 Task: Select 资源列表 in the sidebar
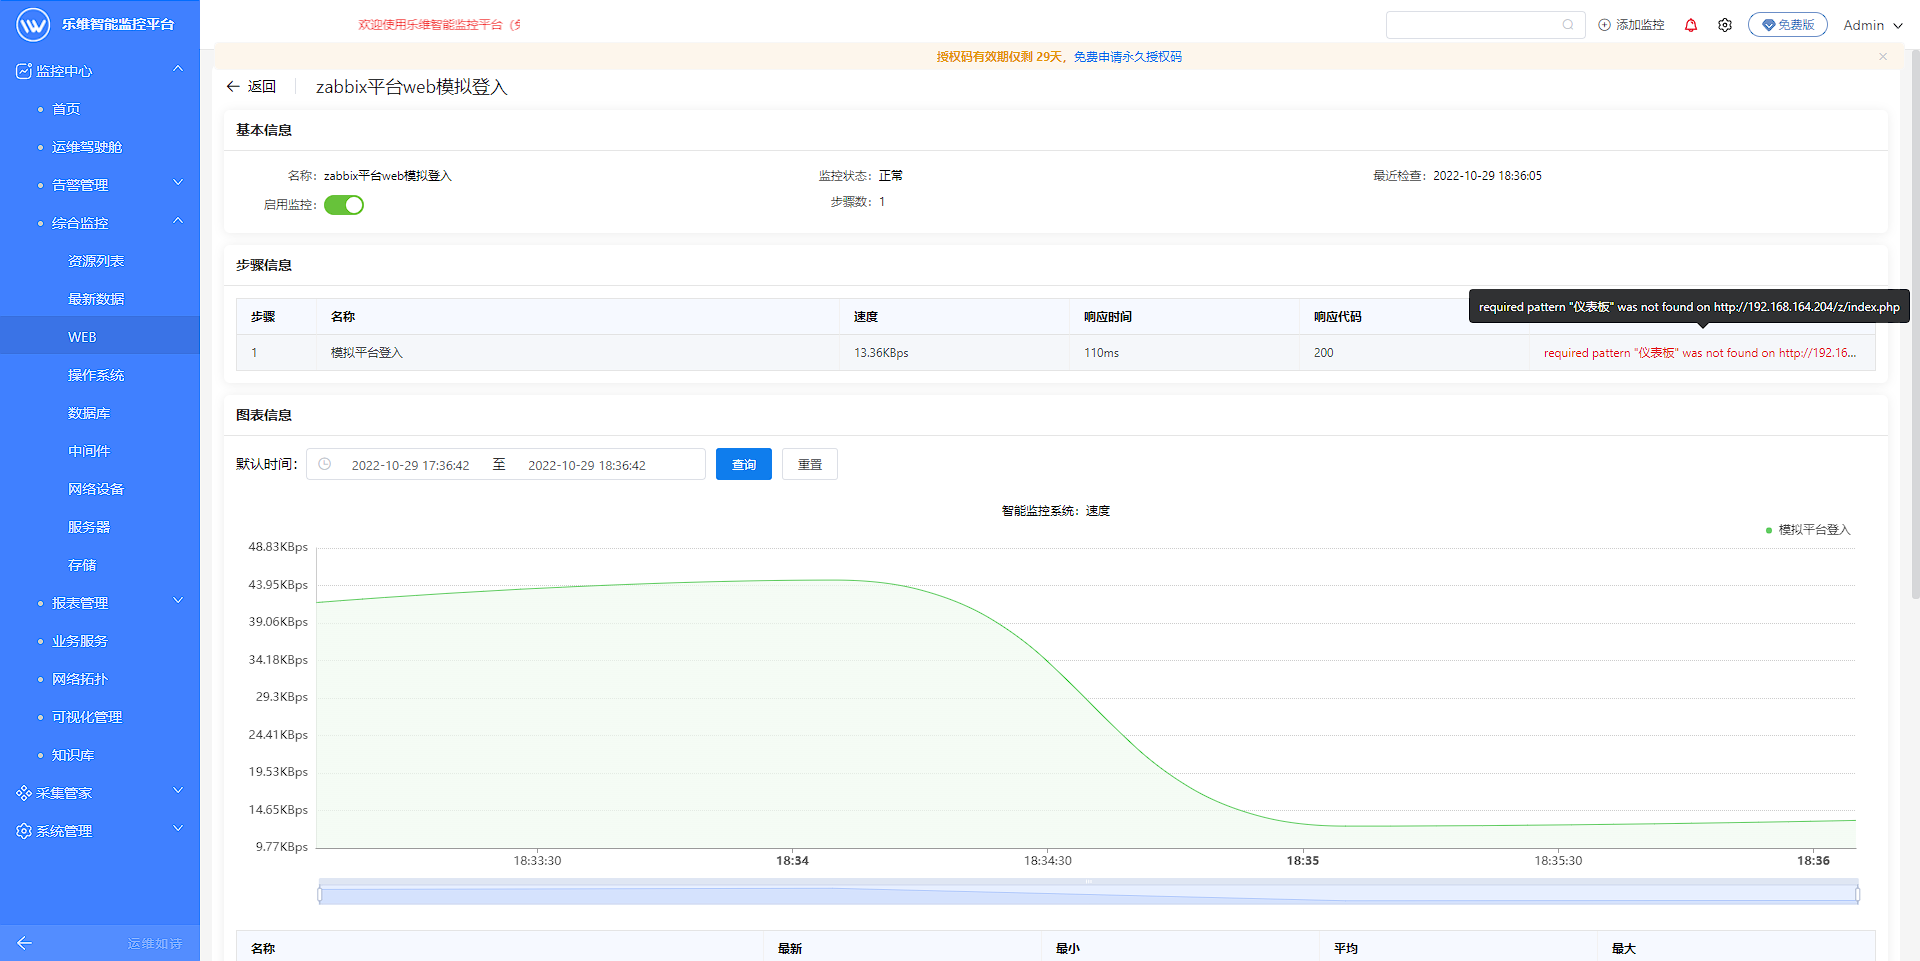tap(96, 261)
